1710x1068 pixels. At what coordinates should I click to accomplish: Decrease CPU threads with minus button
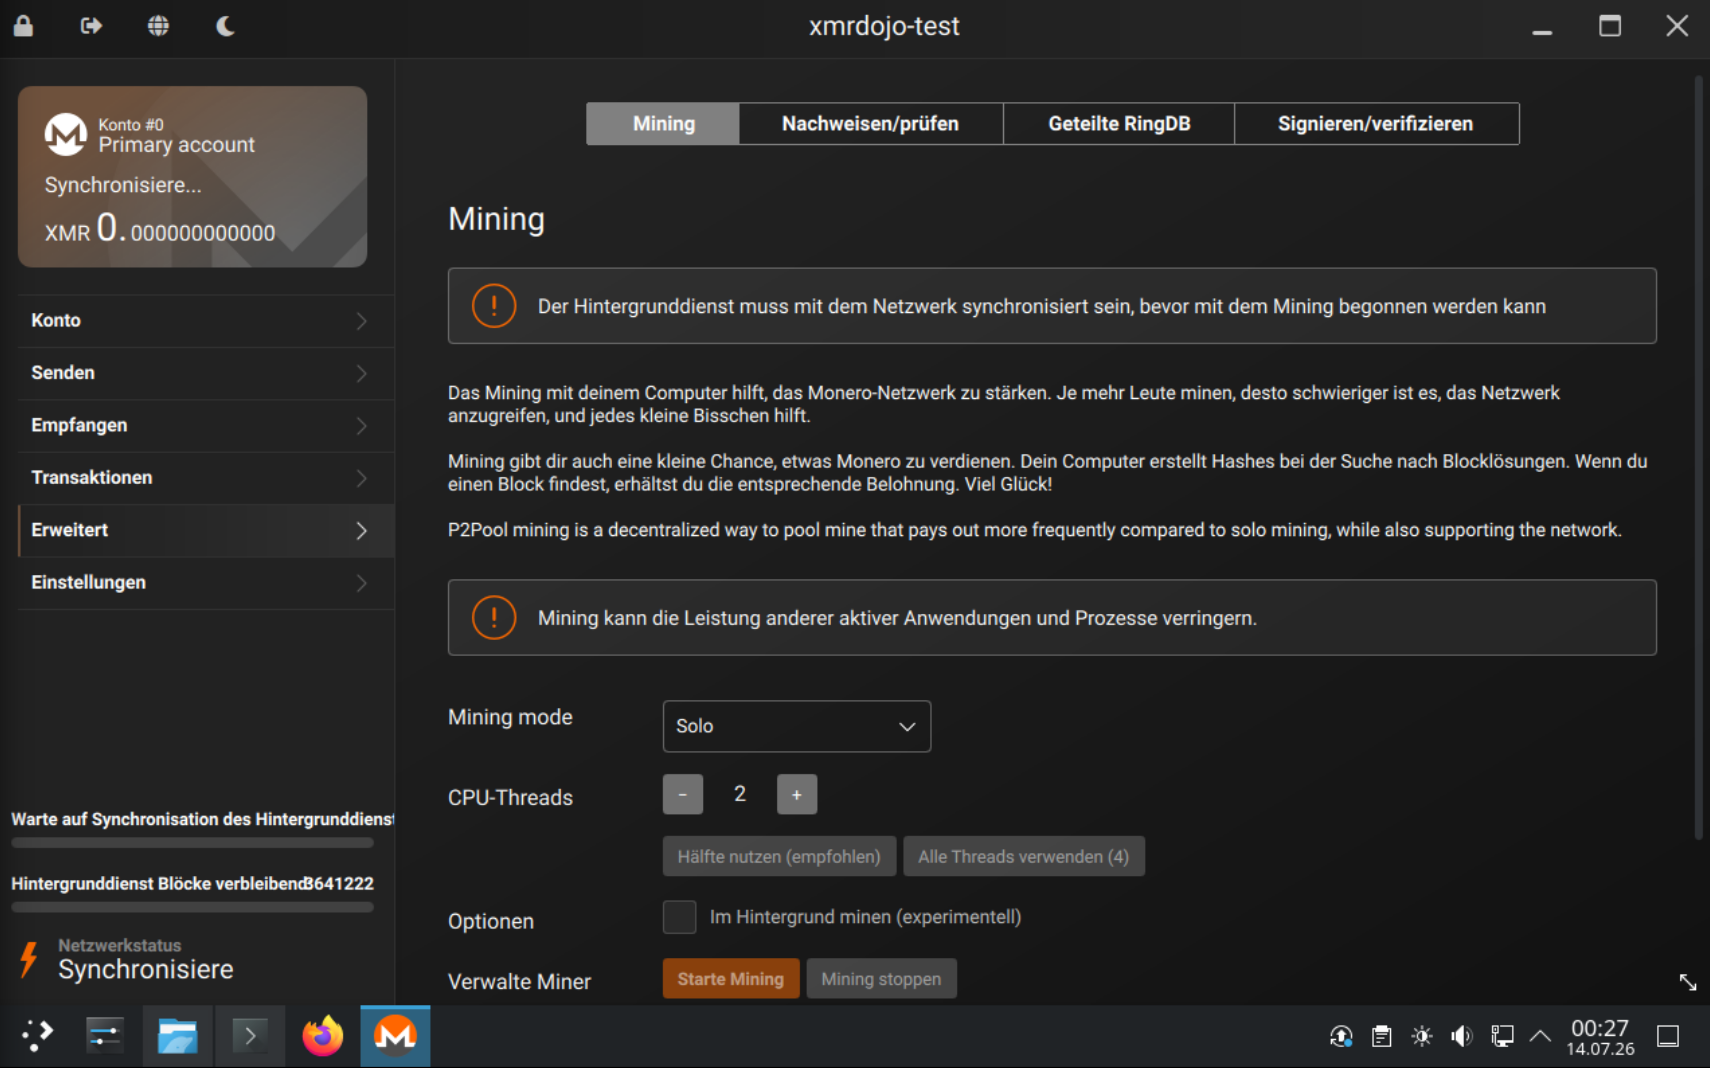(683, 795)
